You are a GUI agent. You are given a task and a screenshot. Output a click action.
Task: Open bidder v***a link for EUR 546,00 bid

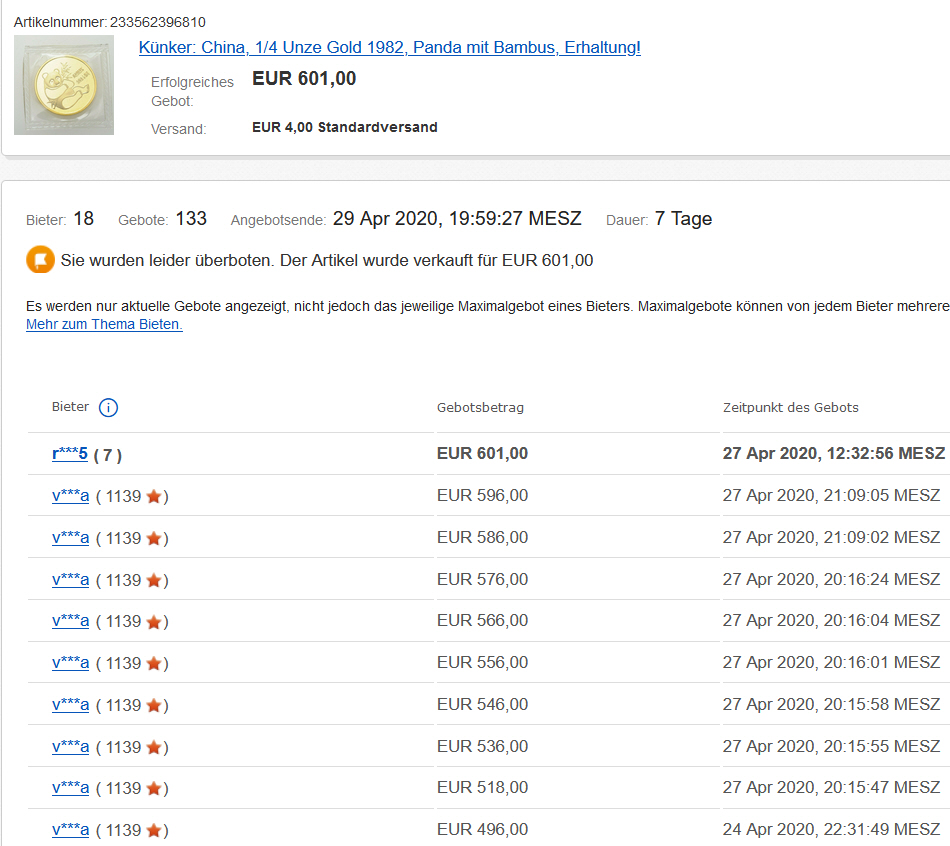[x=70, y=705]
